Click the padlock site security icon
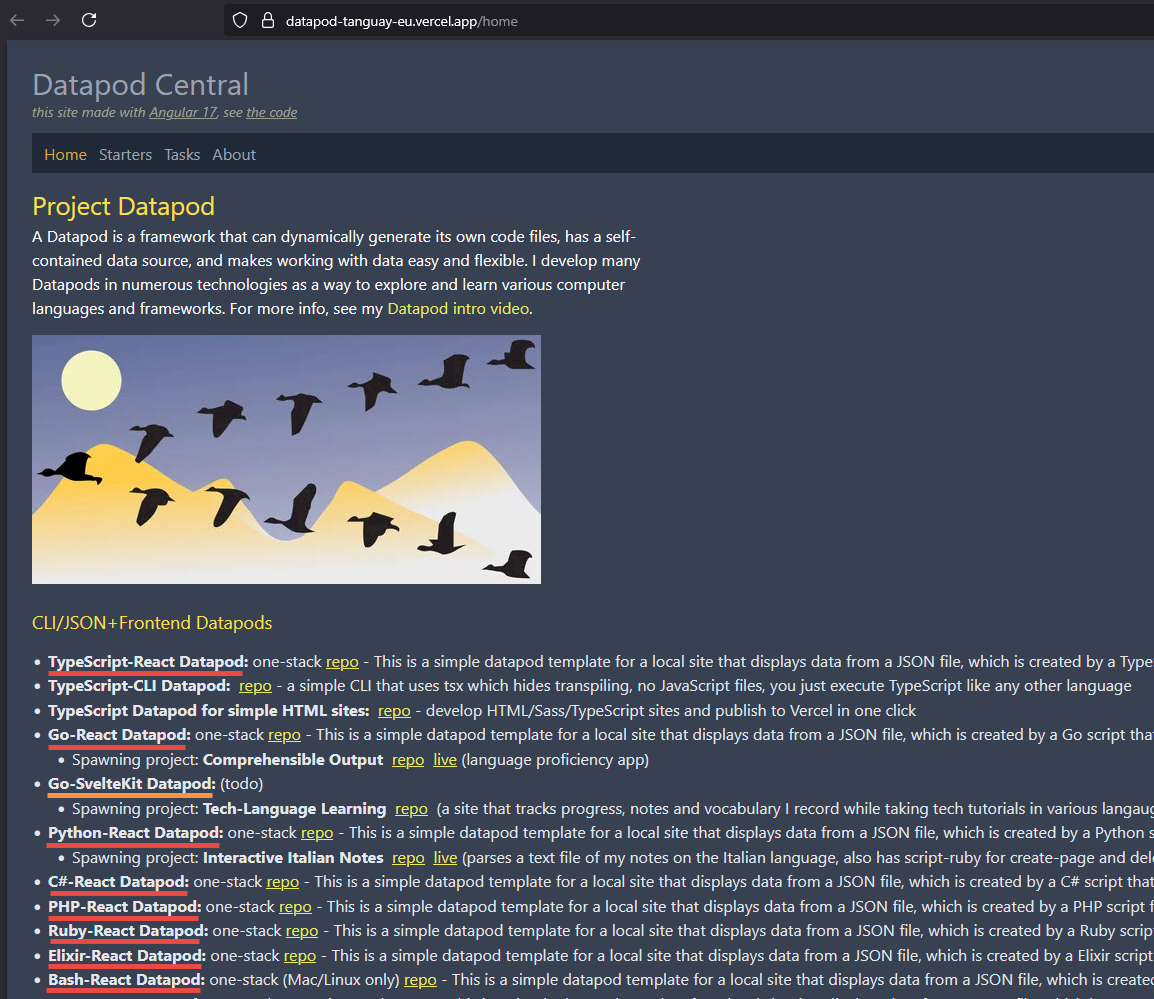The height and width of the screenshot is (999, 1154). [x=266, y=20]
